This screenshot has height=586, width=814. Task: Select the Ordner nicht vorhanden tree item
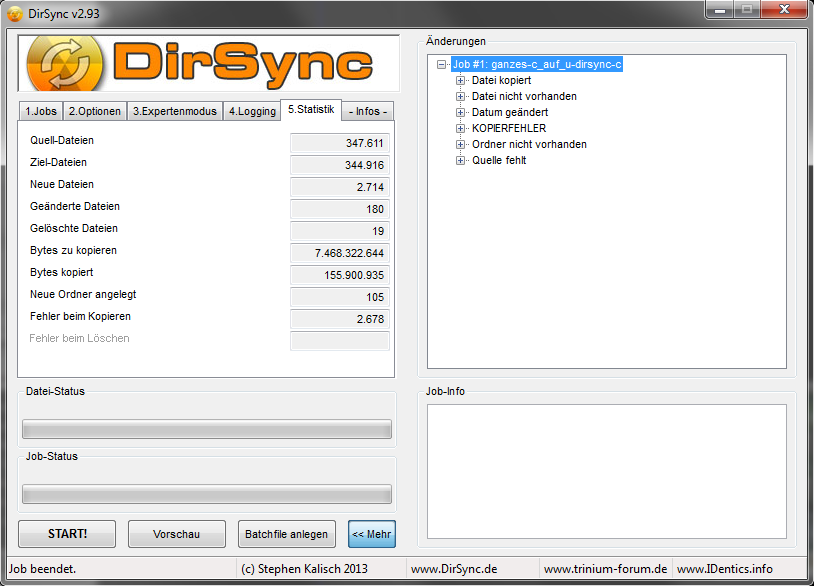pos(529,144)
